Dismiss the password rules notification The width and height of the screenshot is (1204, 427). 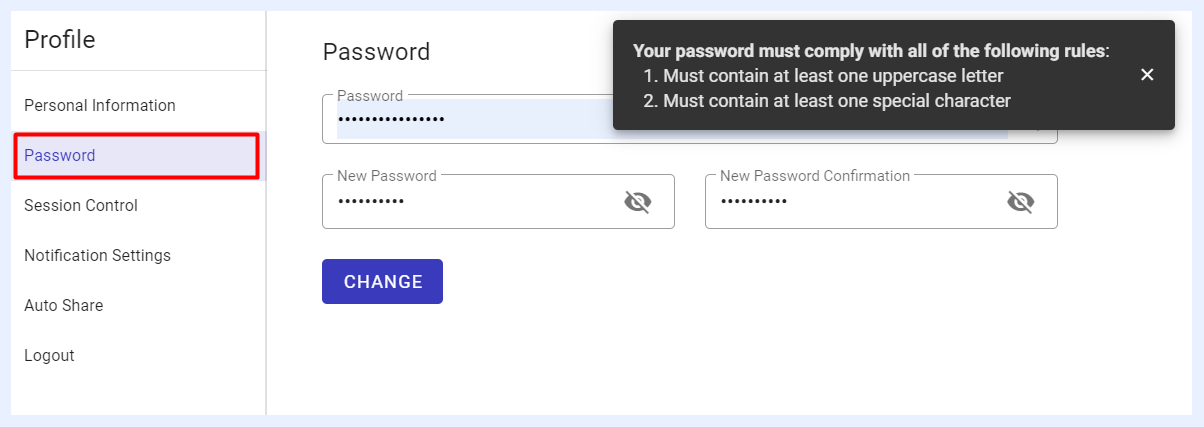[1147, 75]
